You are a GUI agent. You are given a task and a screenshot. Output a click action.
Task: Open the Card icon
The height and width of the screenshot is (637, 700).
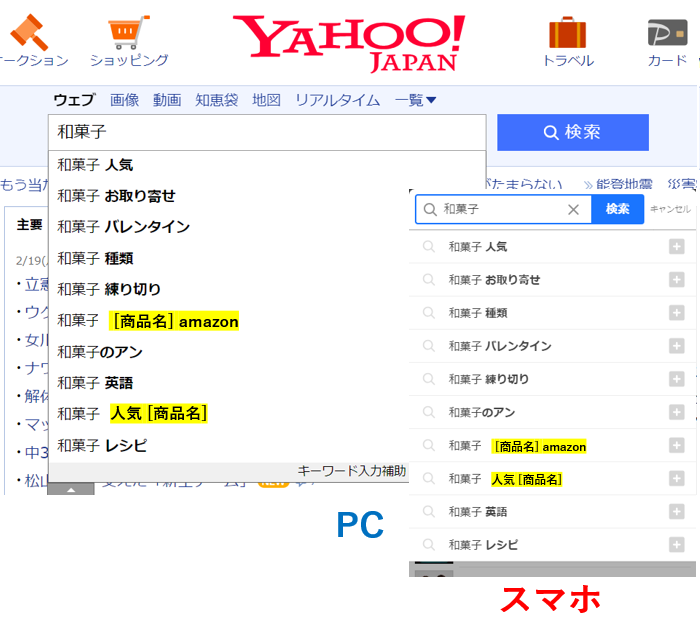point(667,32)
